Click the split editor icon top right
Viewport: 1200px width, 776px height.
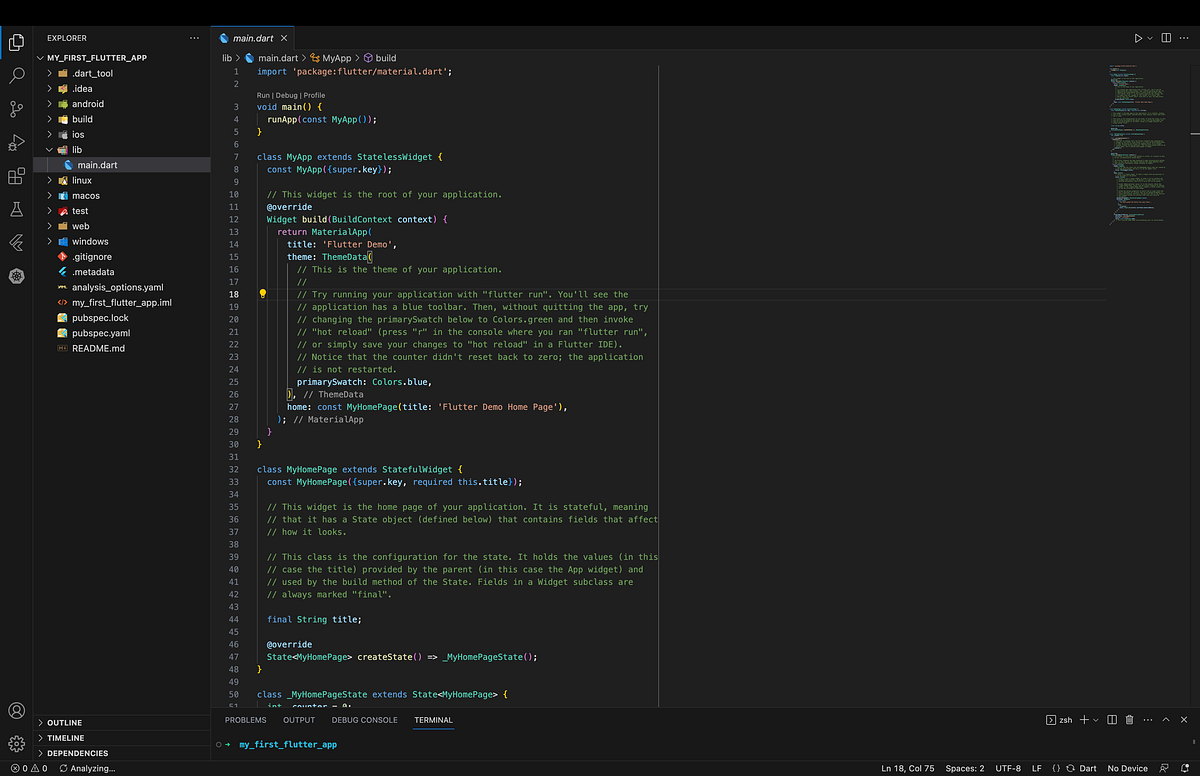tap(1166, 37)
